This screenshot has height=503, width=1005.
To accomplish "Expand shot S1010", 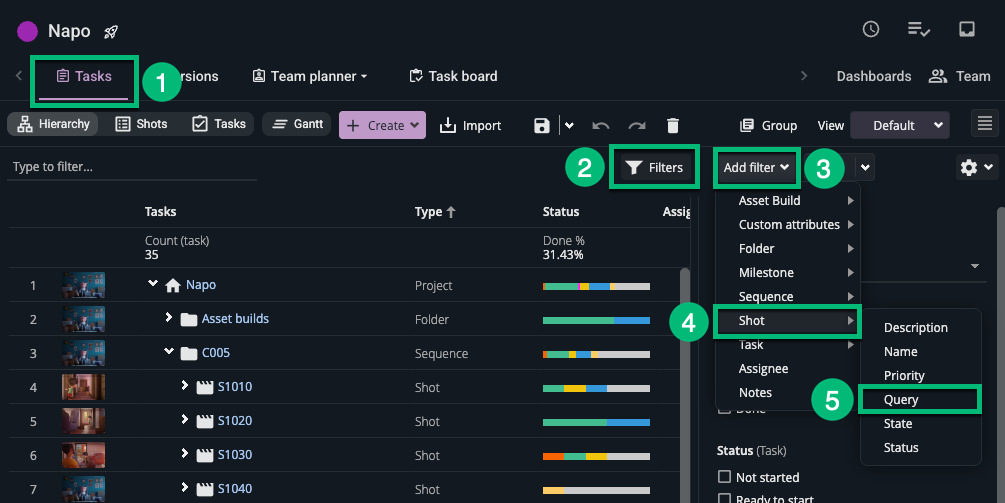I will tap(185, 385).
